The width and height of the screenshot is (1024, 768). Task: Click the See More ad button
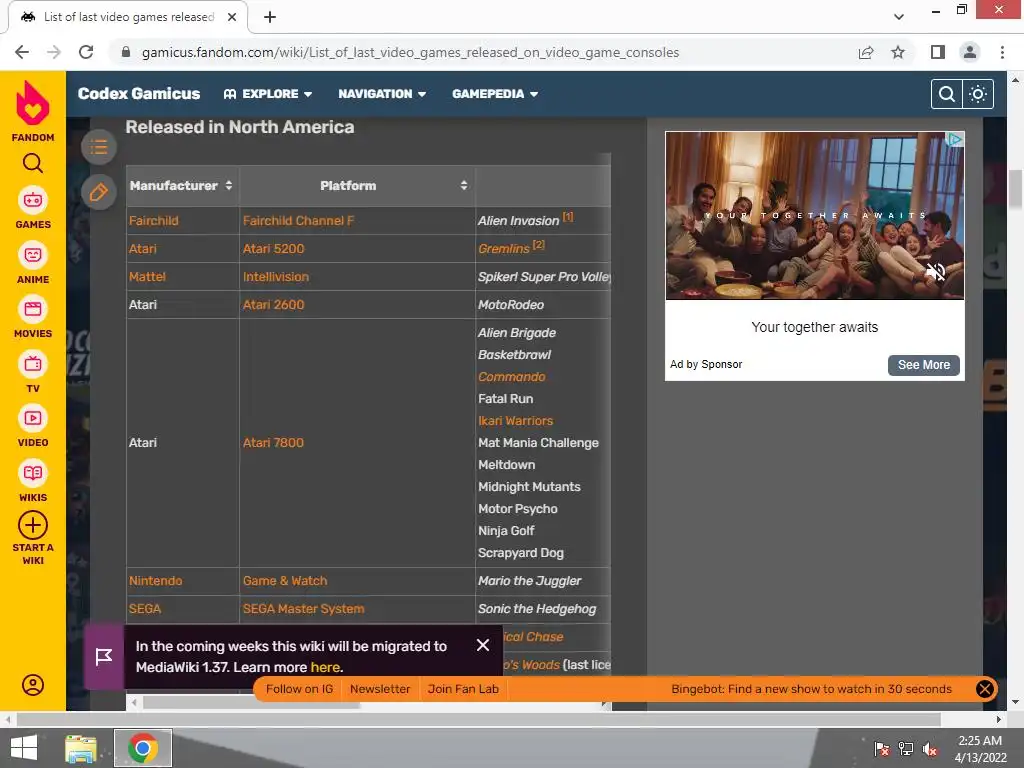pyautogui.click(x=923, y=365)
